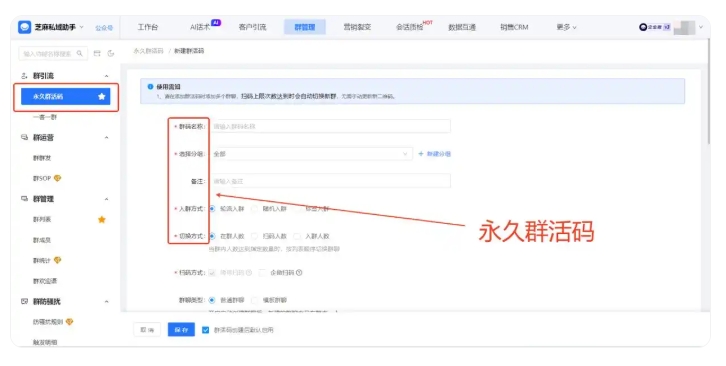The height and width of the screenshot is (366, 726).
Task: Open the 选择分组 dropdown showing 全部
Action: (311, 154)
